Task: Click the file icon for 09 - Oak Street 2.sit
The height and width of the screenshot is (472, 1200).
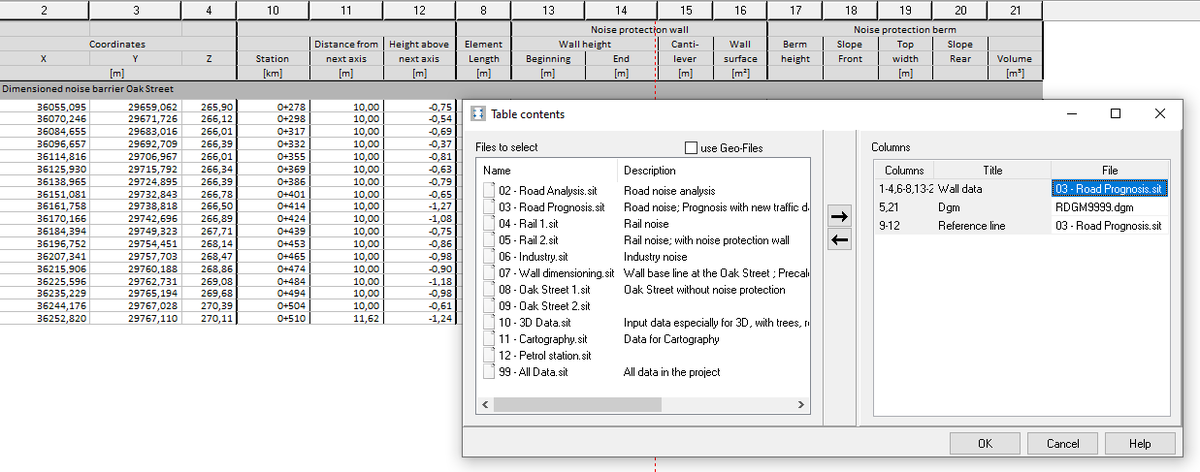Action: (489, 306)
